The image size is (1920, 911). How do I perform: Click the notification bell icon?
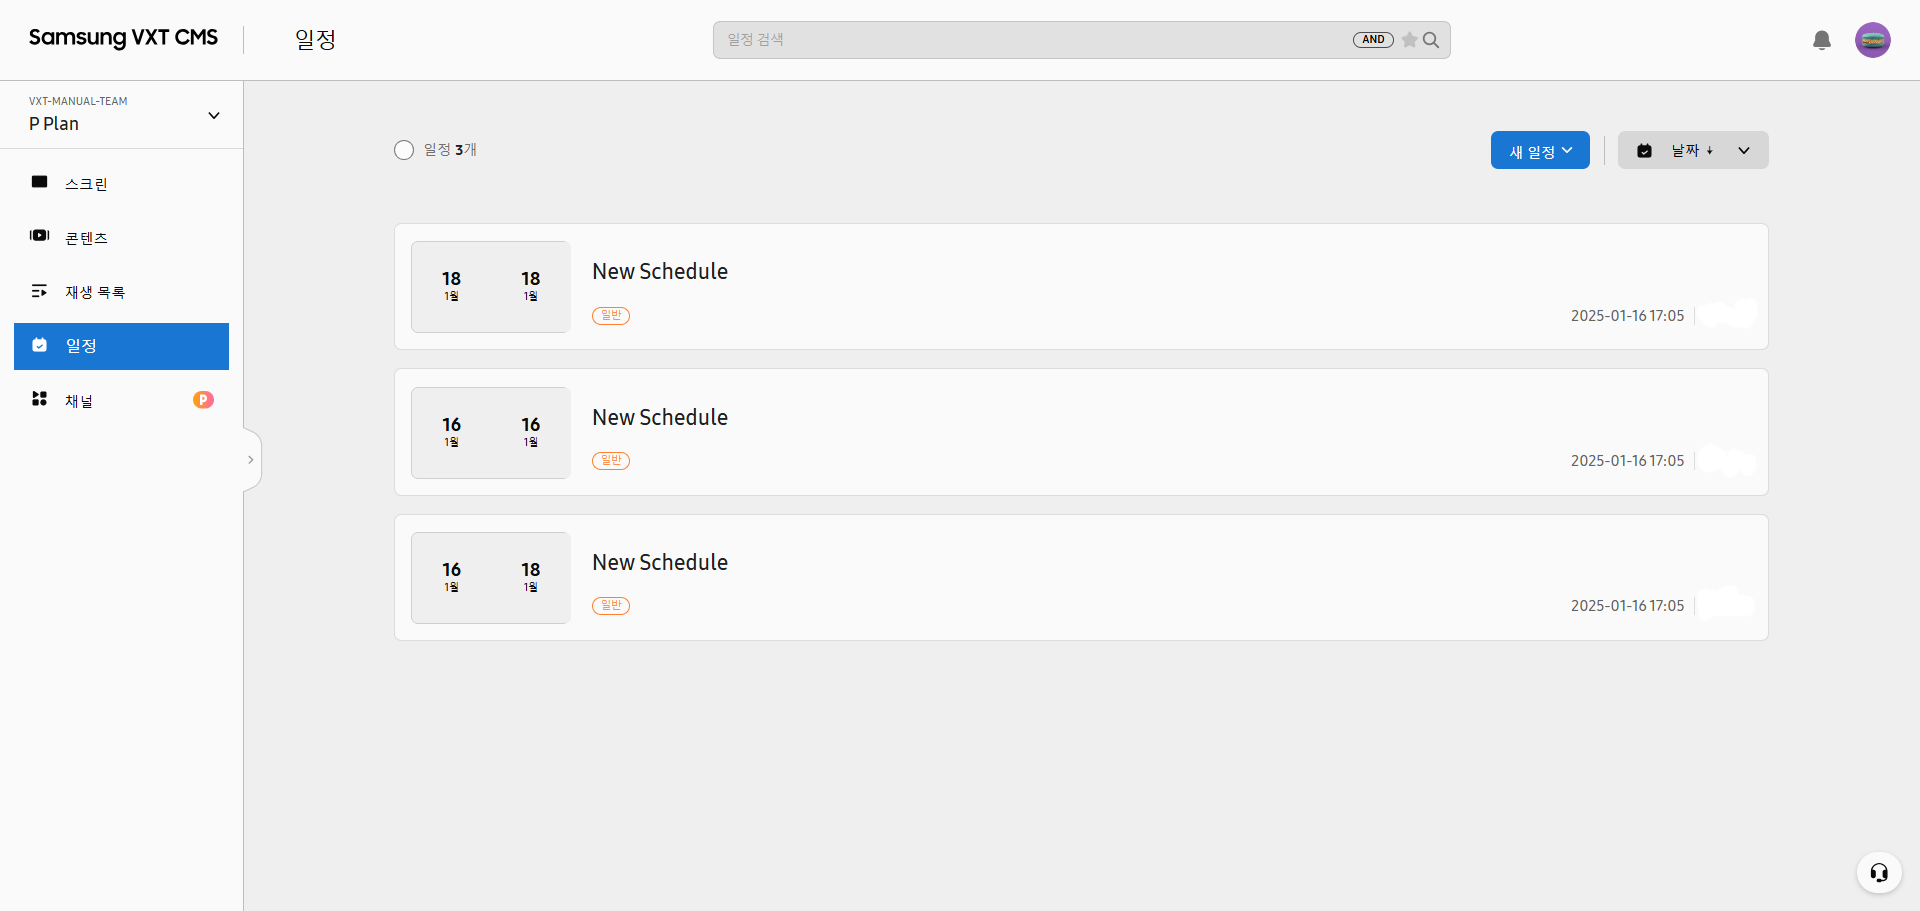(1821, 40)
